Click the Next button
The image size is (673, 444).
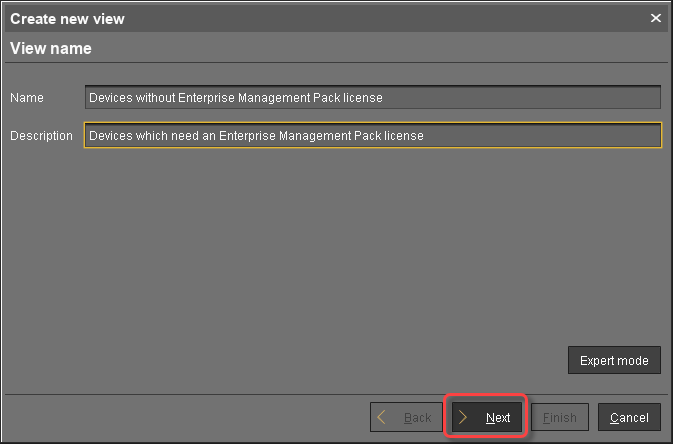tap(487, 417)
